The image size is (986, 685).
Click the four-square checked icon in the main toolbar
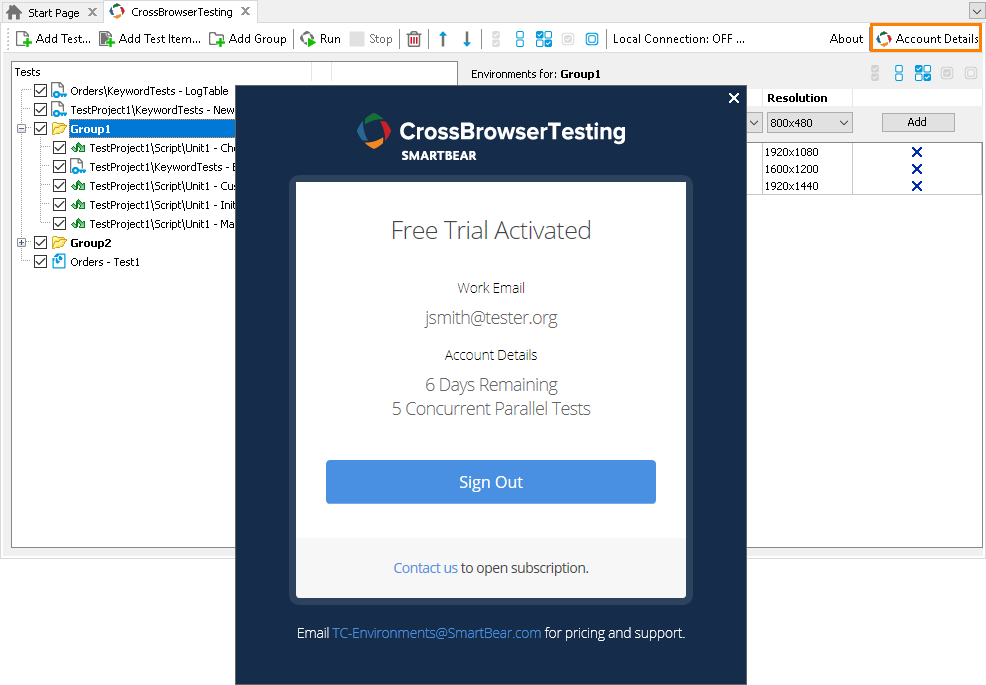544,39
